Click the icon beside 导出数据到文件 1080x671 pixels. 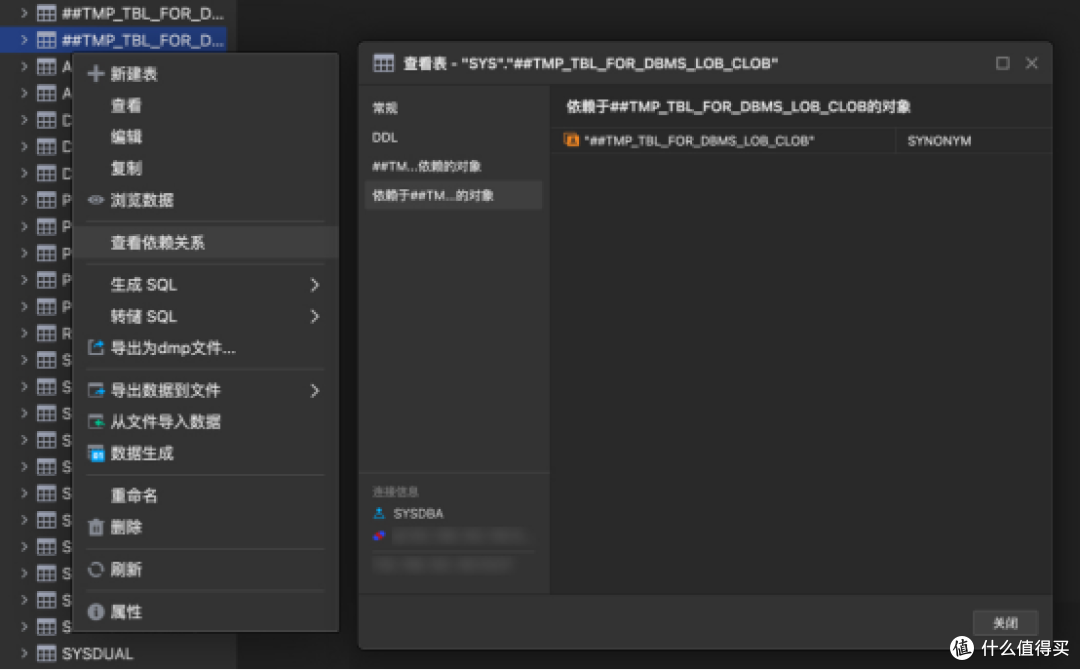[96, 391]
